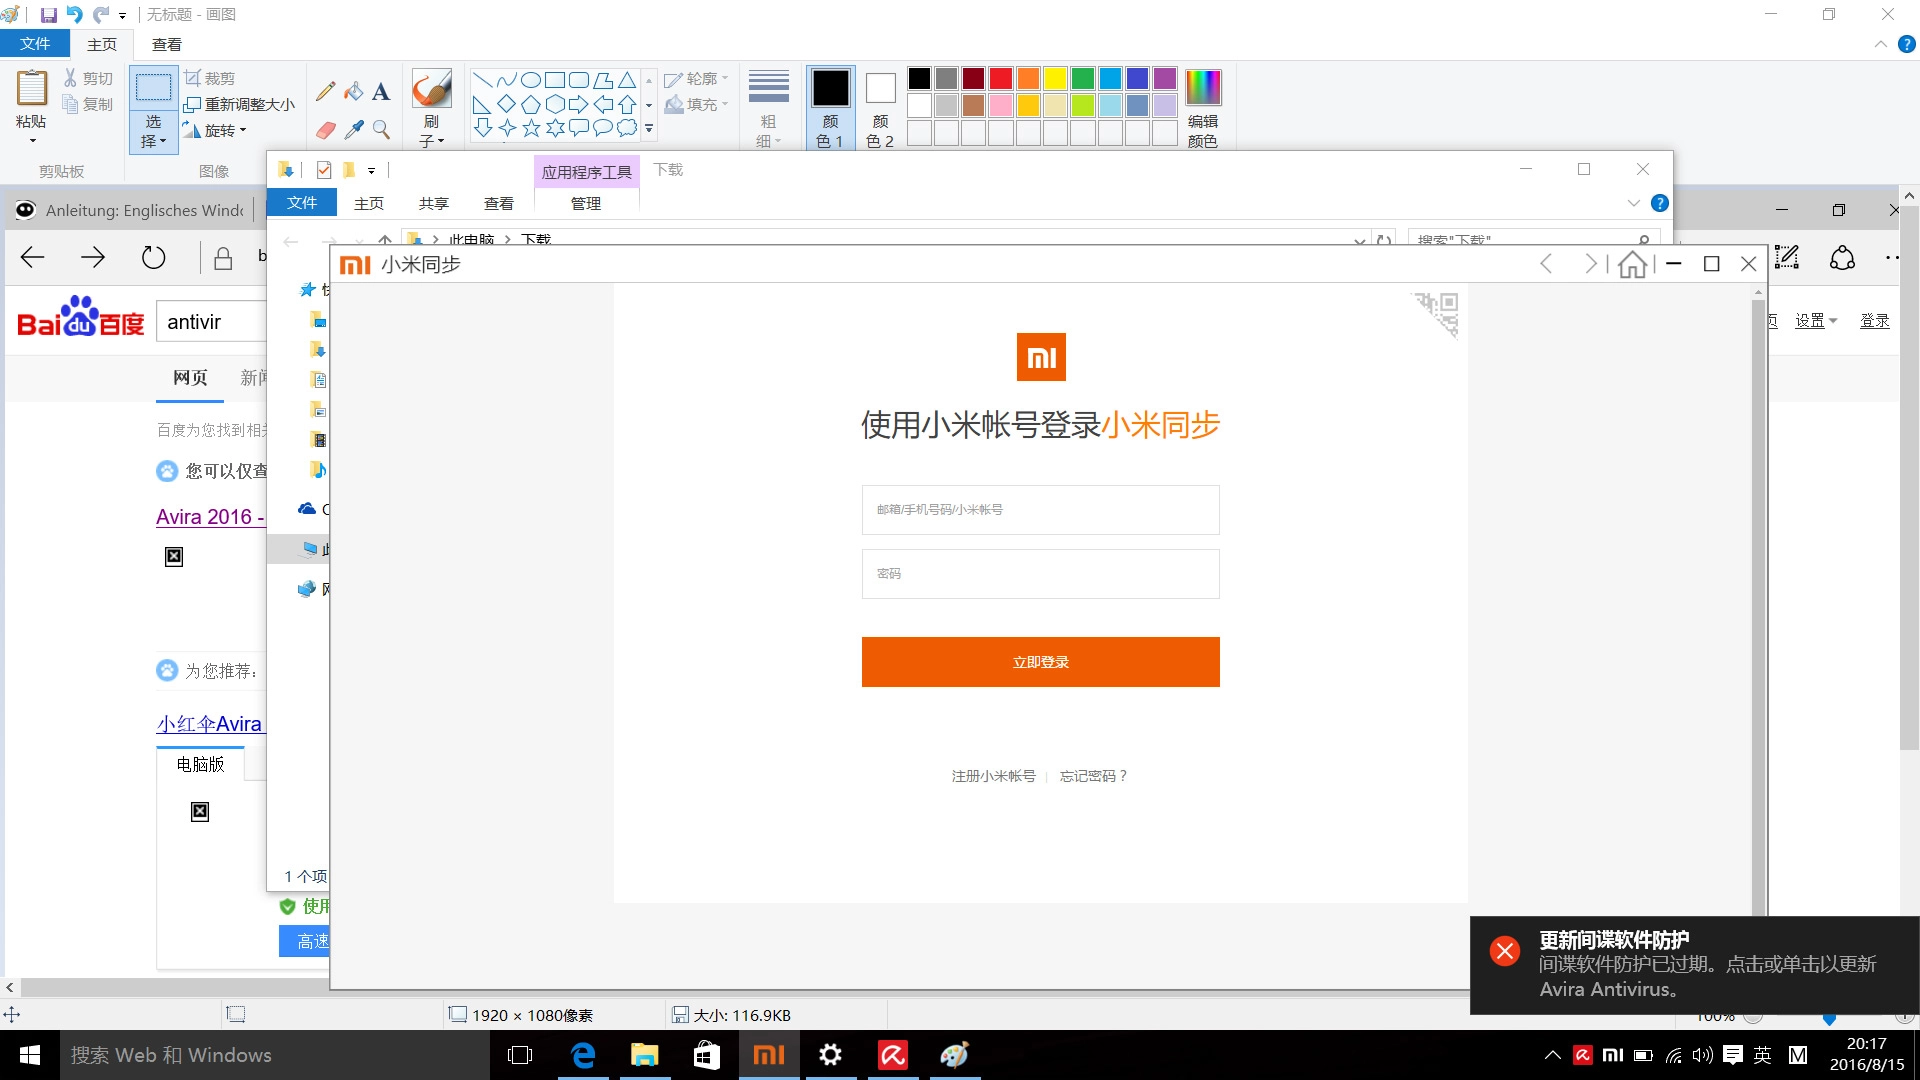Pick the red color in the Paint palette

tap(1001, 78)
